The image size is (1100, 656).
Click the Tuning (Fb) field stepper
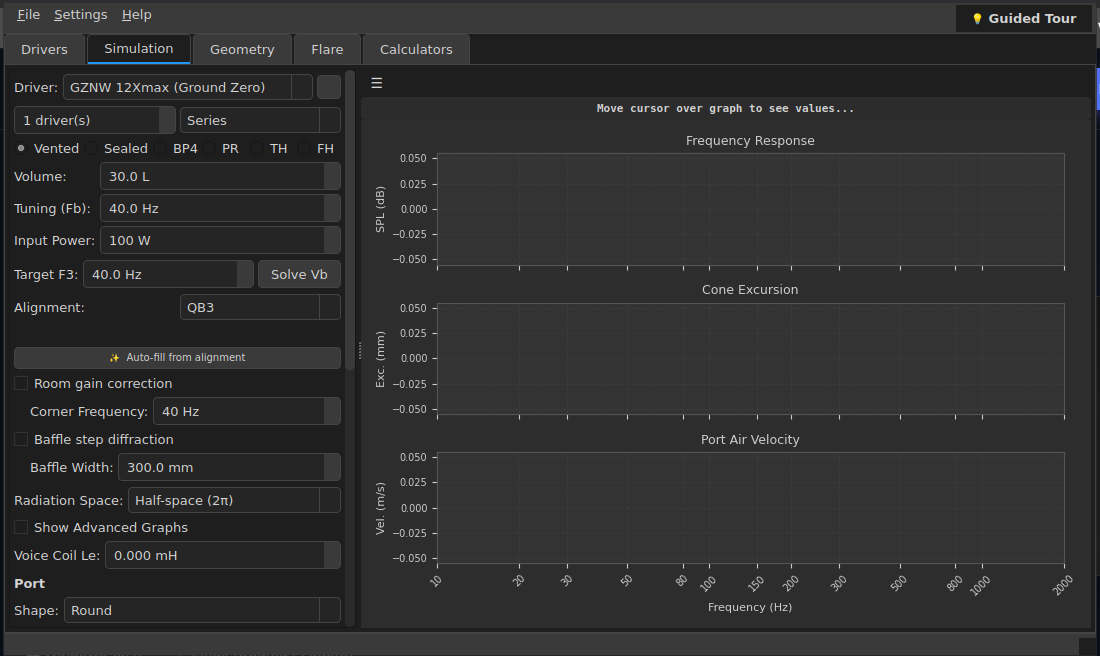(x=333, y=208)
